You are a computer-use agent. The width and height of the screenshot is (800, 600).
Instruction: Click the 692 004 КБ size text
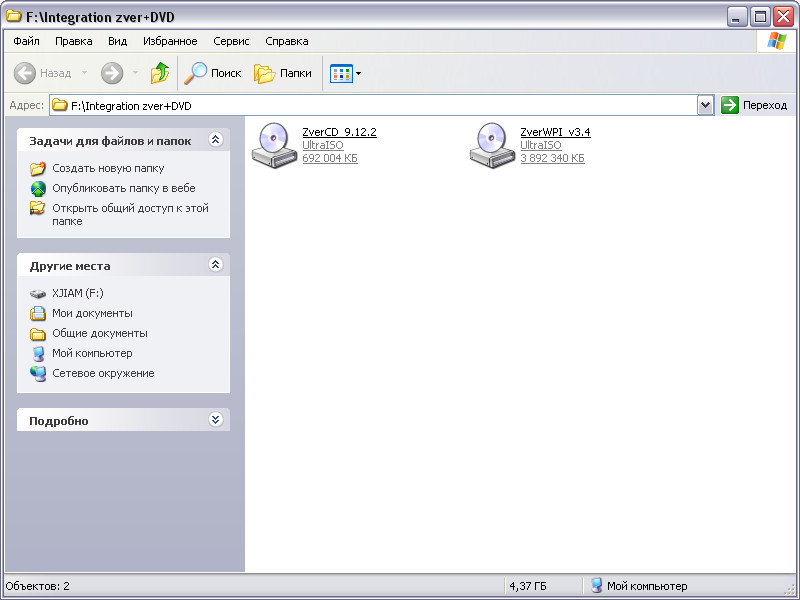point(330,158)
